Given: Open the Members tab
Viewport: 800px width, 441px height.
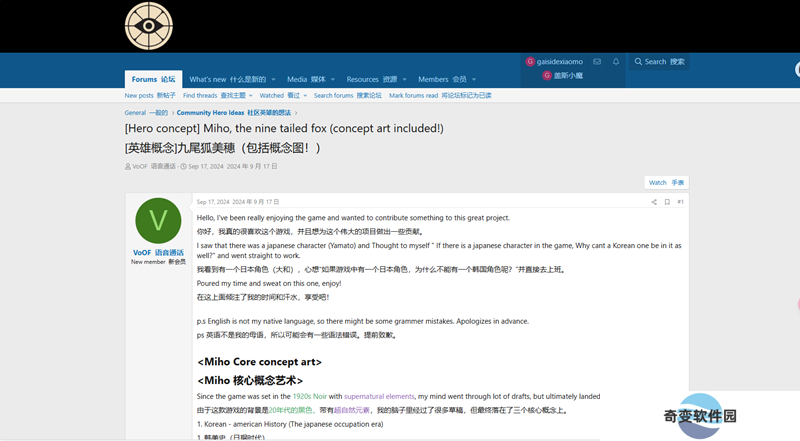Looking at the screenshot, I should pyautogui.click(x=442, y=79).
